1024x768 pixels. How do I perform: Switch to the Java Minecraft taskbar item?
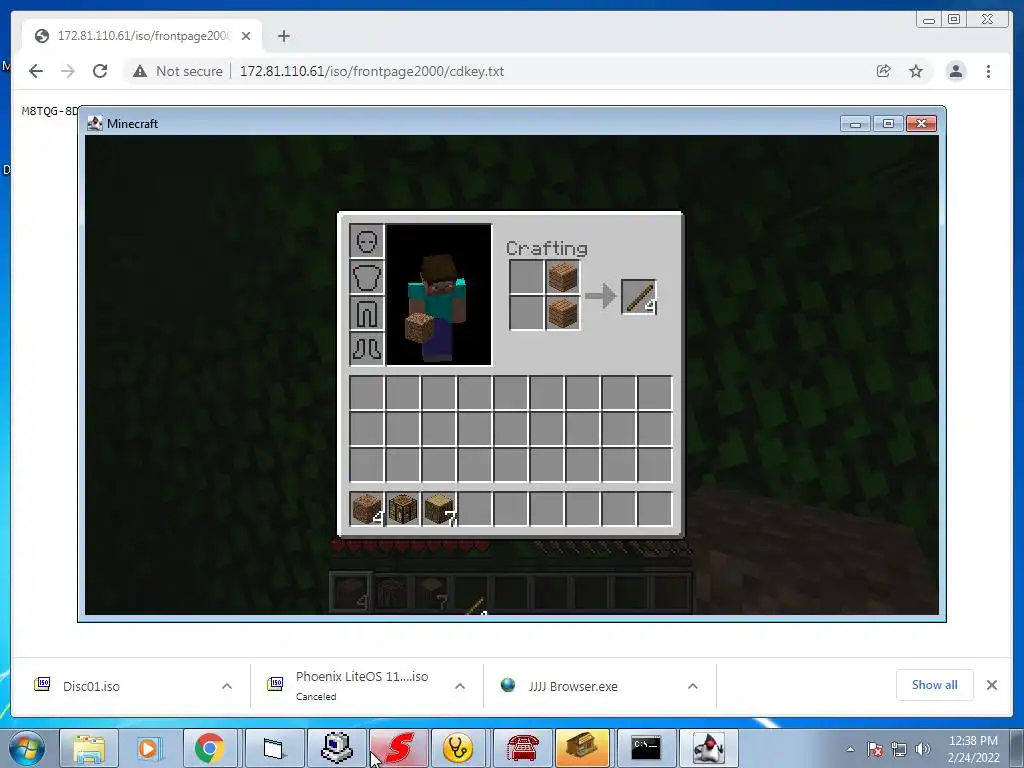pos(709,748)
